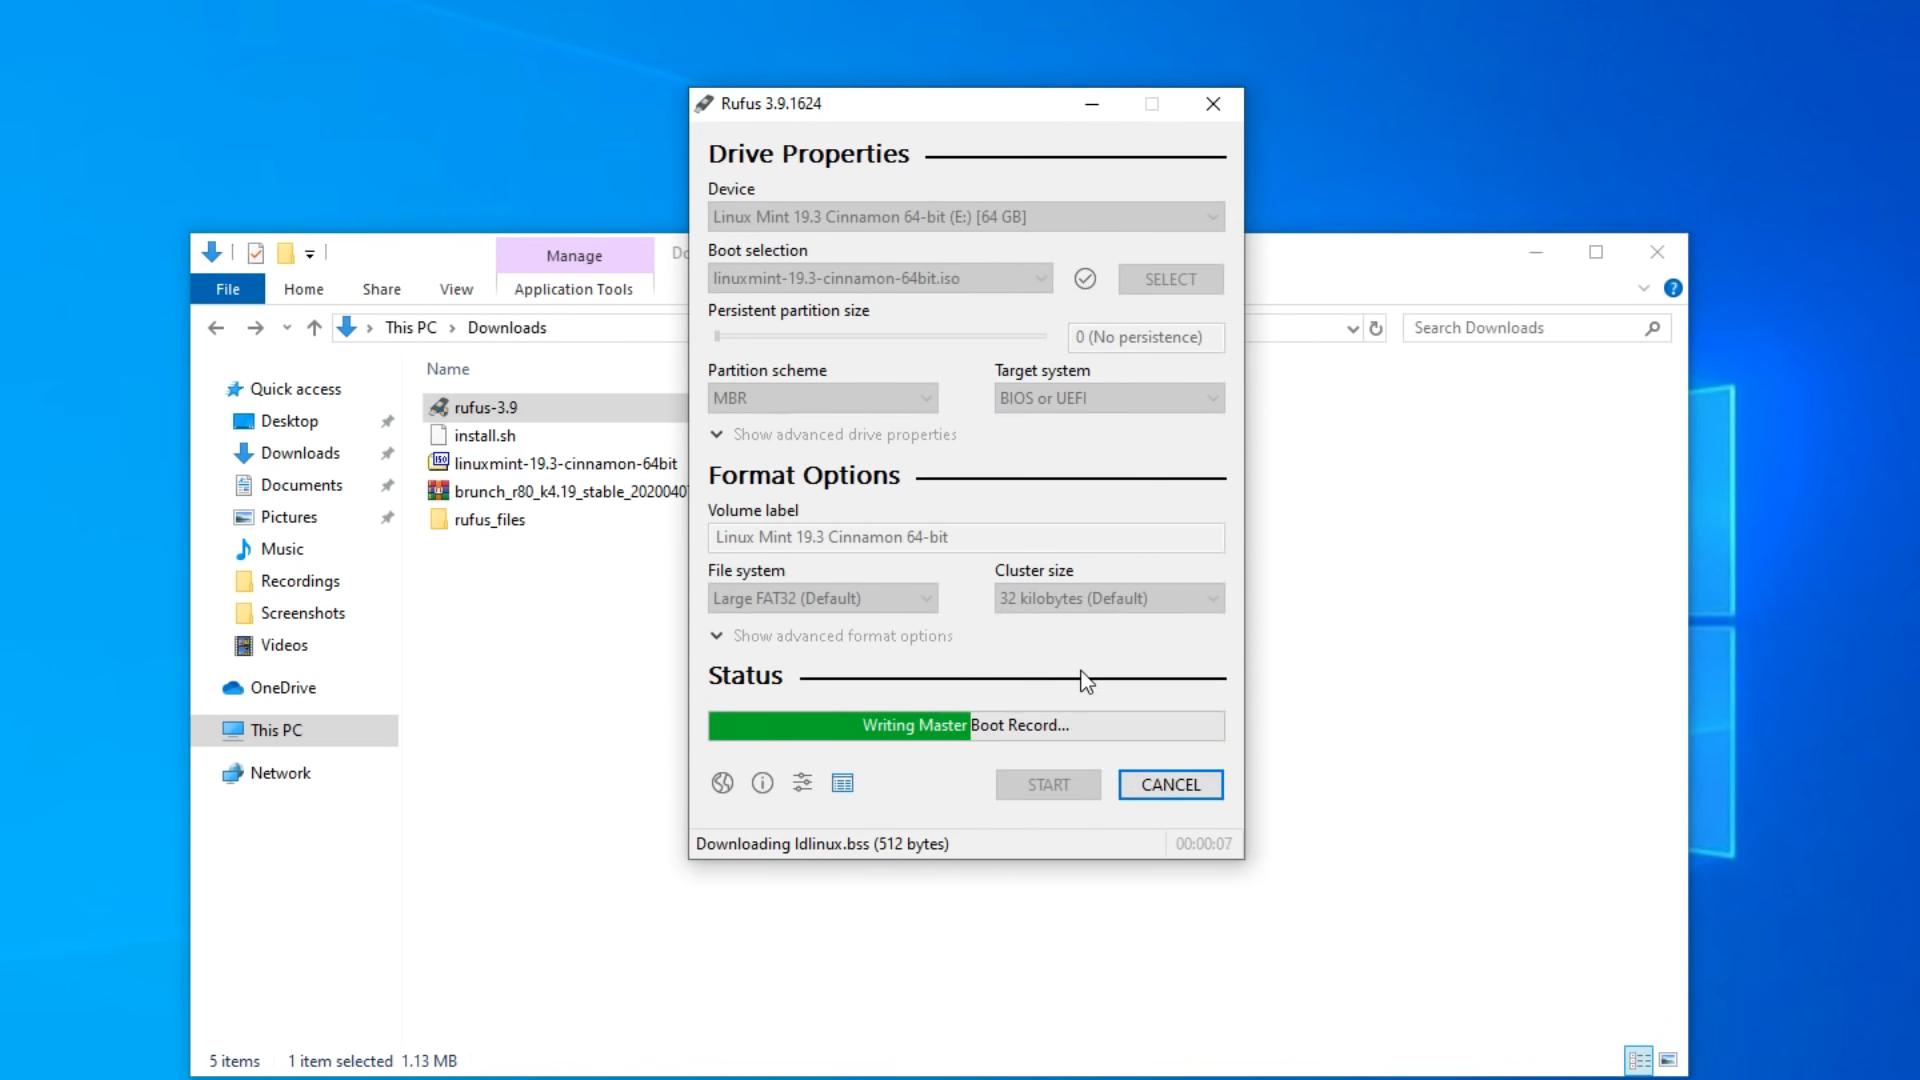Click the Explorer help question icon
The image size is (1920, 1080).
1672,288
